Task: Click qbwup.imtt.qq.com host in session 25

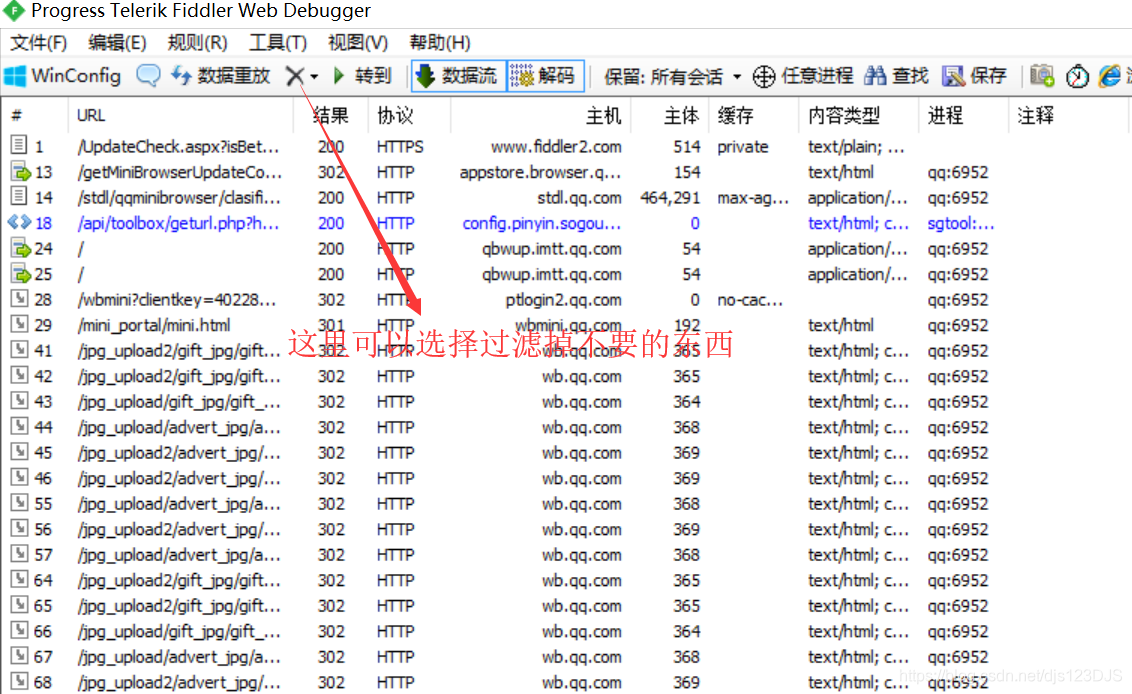Action: (552, 274)
